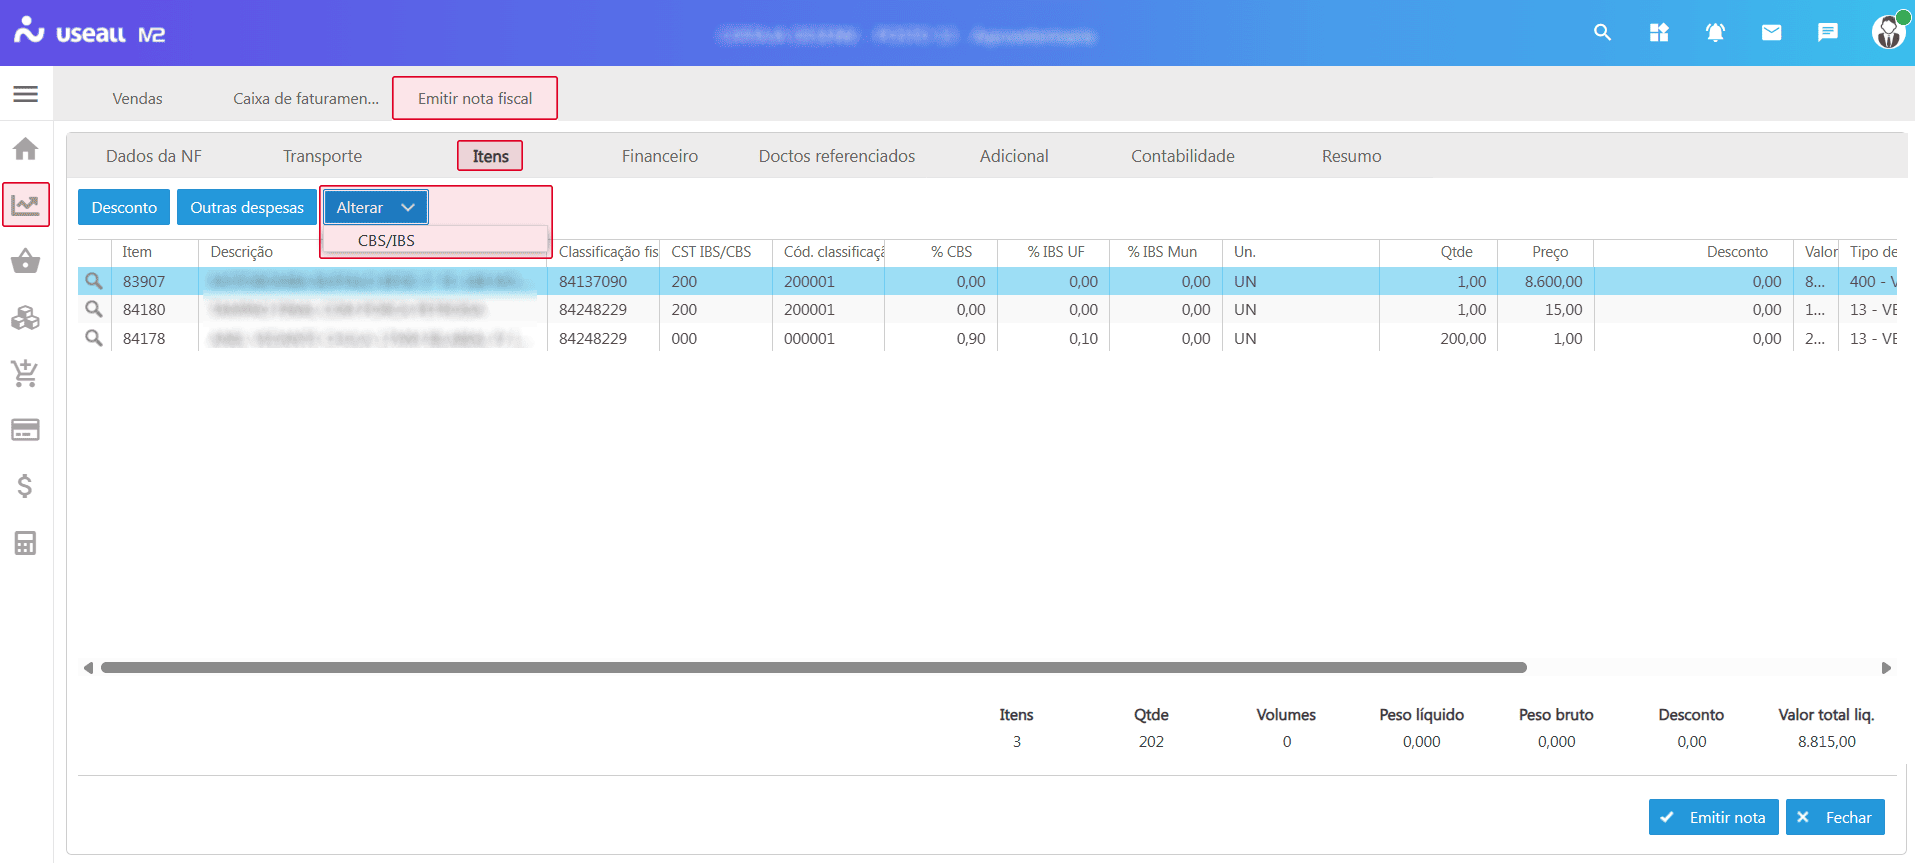Open the sales chart icon in the sidebar
Screen dimensions: 1915x863
26,205
